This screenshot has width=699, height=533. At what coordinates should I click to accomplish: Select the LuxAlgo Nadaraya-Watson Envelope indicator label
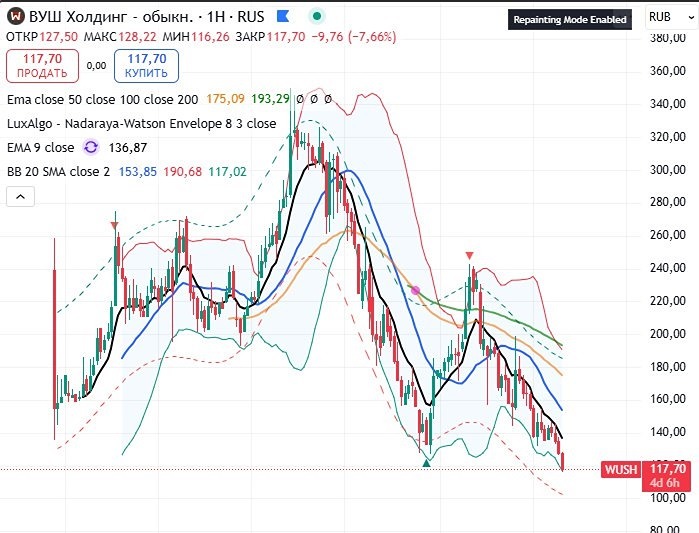pyautogui.click(x=141, y=123)
